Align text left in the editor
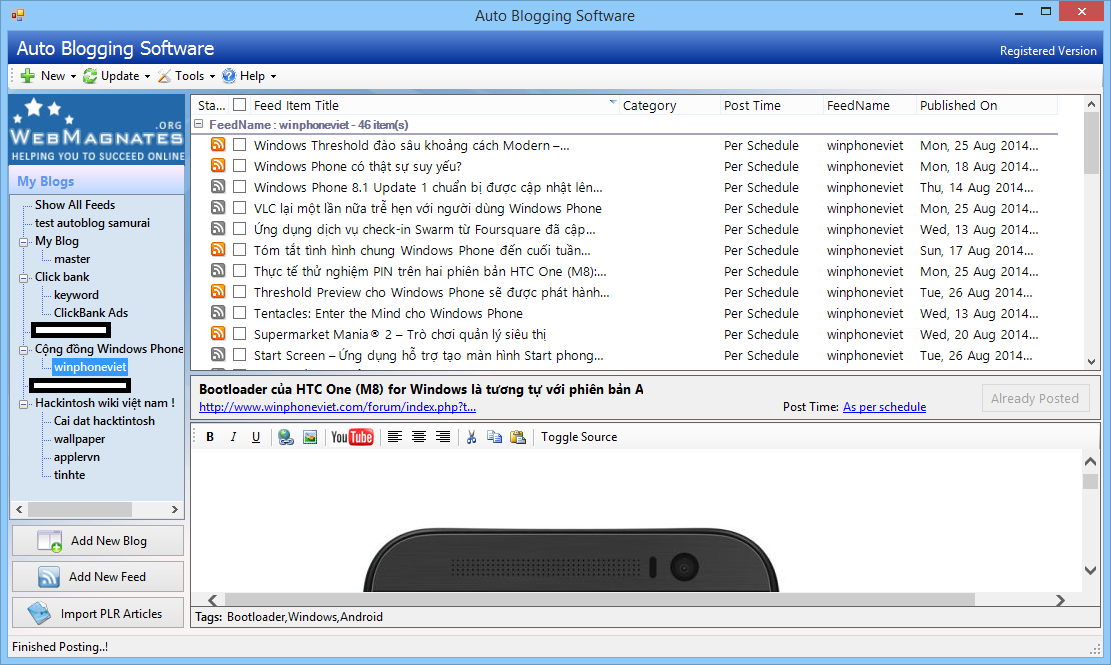Screen dimensions: 1111x665 pyautogui.click(x=395, y=437)
